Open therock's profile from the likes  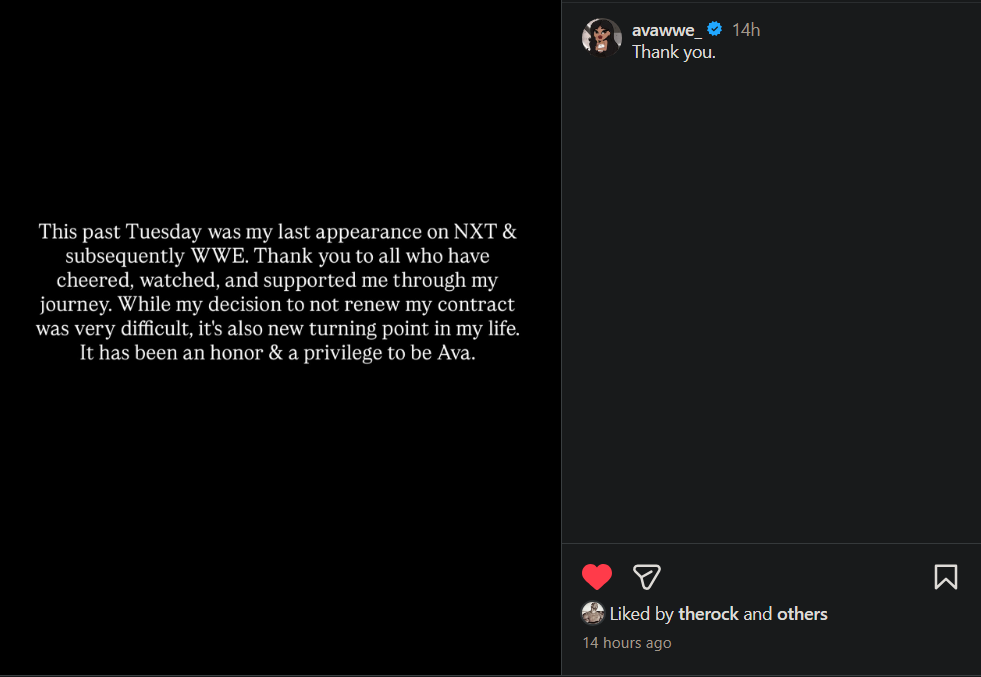click(x=708, y=614)
